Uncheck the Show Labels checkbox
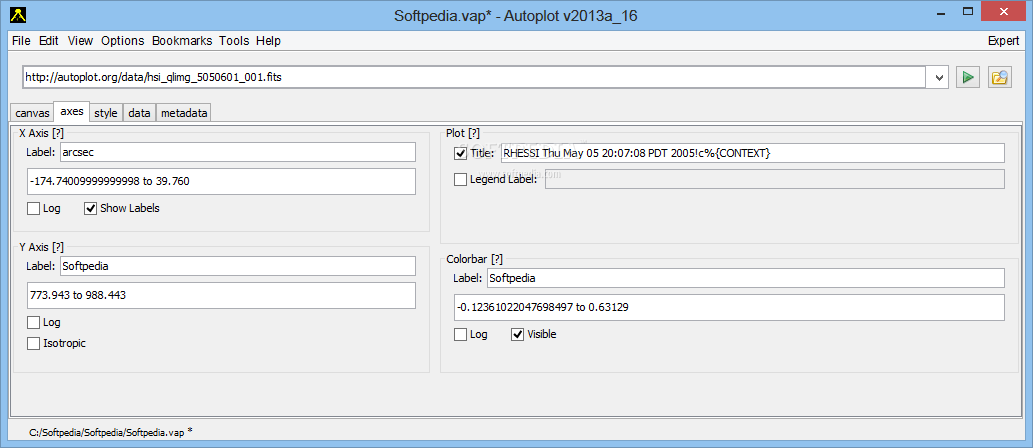Image resolution: width=1033 pixels, height=448 pixels. pos(91,209)
